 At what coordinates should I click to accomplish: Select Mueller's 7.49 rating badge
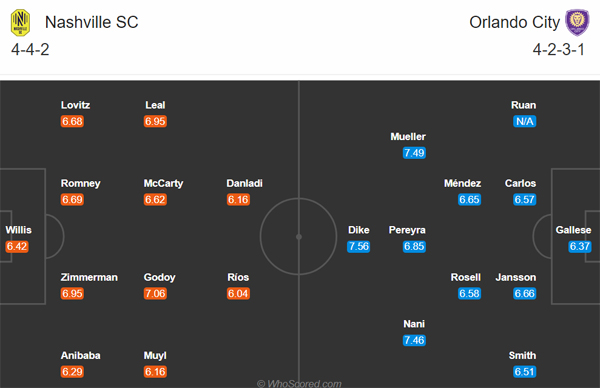[414, 153]
